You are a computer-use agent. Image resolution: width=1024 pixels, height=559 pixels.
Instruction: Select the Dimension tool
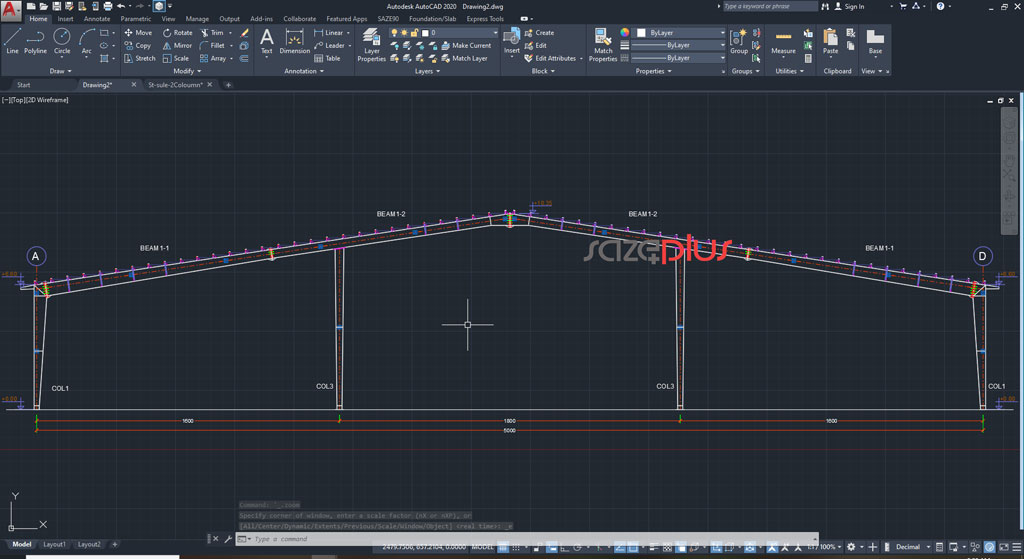[295, 41]
